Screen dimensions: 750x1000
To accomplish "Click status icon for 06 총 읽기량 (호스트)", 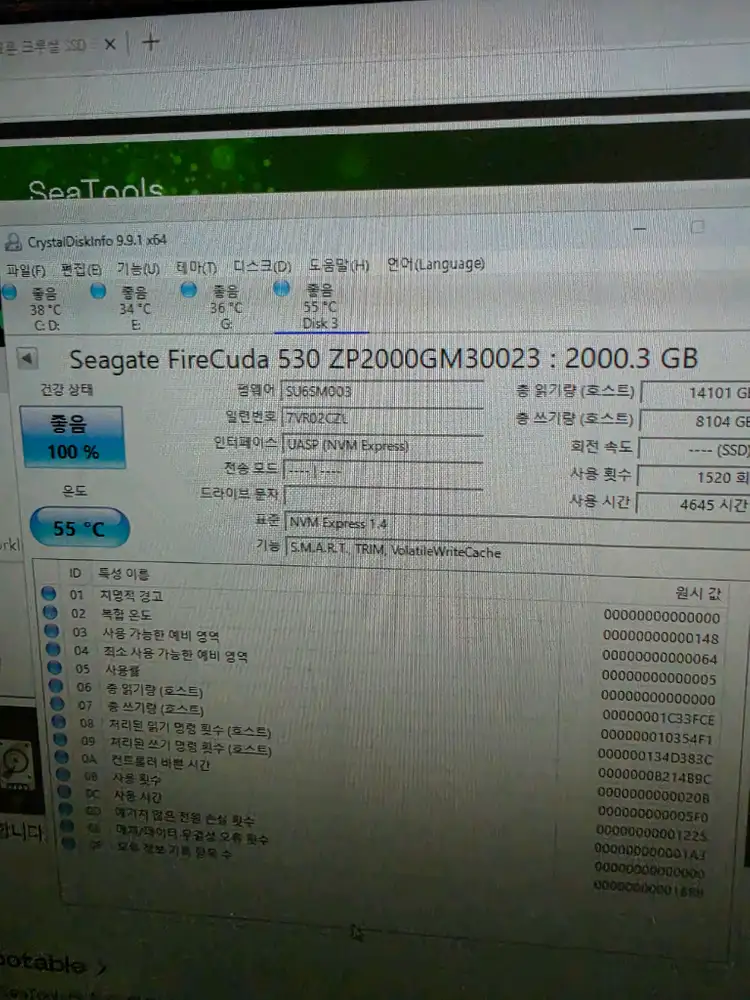I will (56, 686).
